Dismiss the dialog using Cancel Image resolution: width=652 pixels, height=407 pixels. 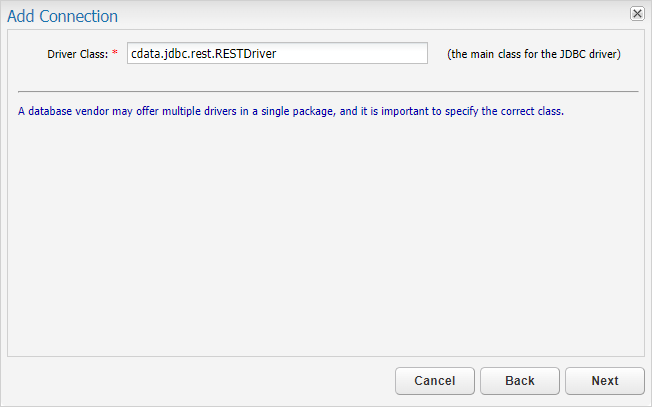point(435,380)
